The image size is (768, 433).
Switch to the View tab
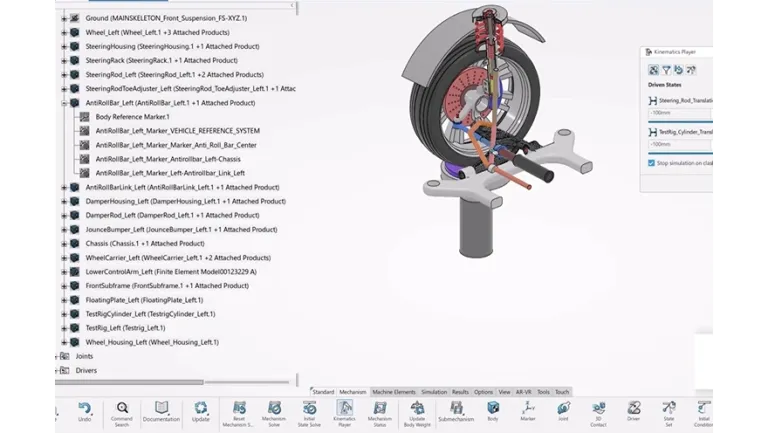[x=504, y=392]
